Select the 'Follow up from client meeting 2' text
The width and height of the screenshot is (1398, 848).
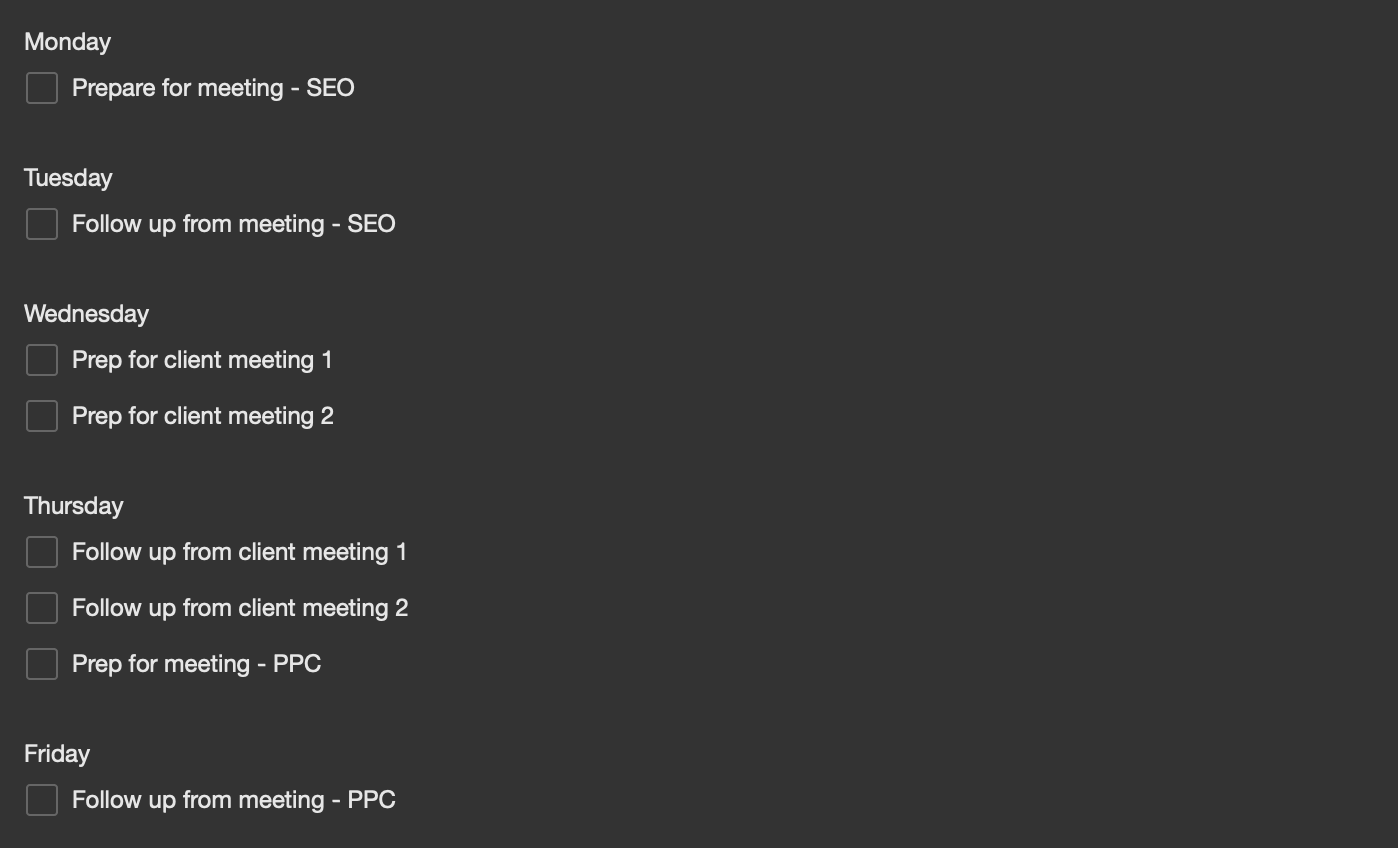point(240,608)
